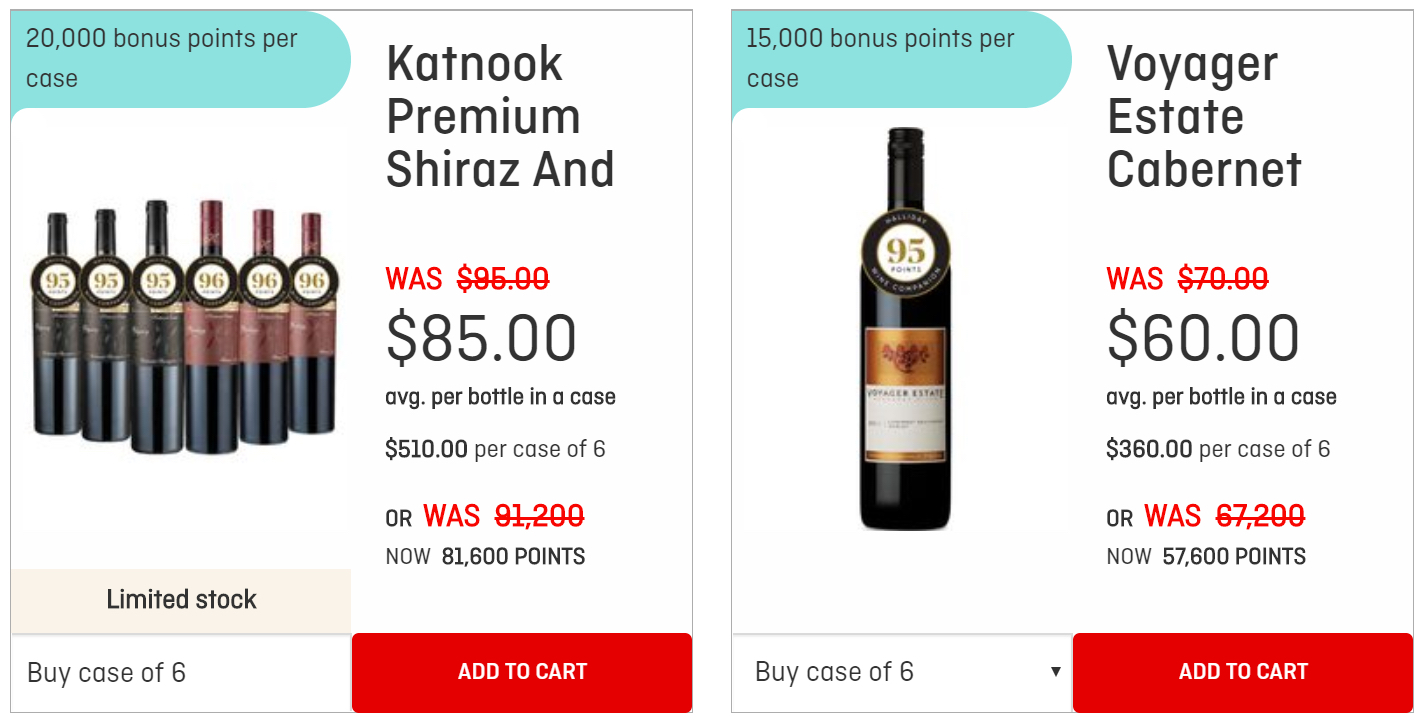Click the 57,600 POINTS redemption price
The height and width of the screenshot is (722, 1422).
[x=1234, y=557]
